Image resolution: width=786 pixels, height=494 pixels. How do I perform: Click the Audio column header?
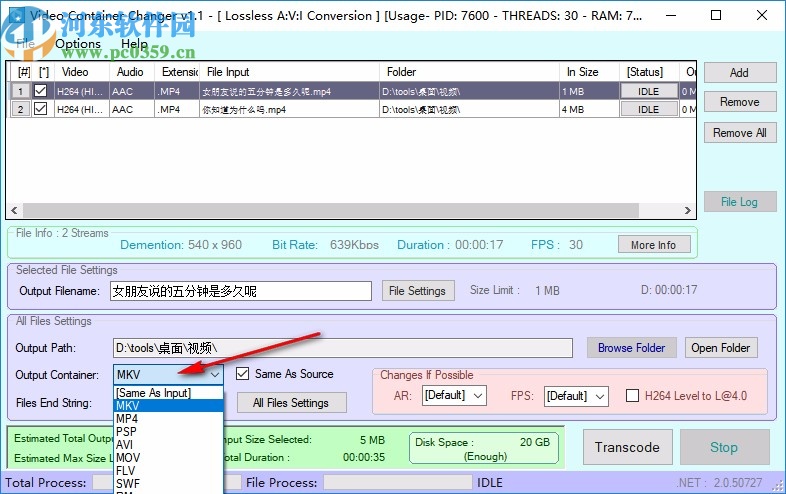[132, 72]
